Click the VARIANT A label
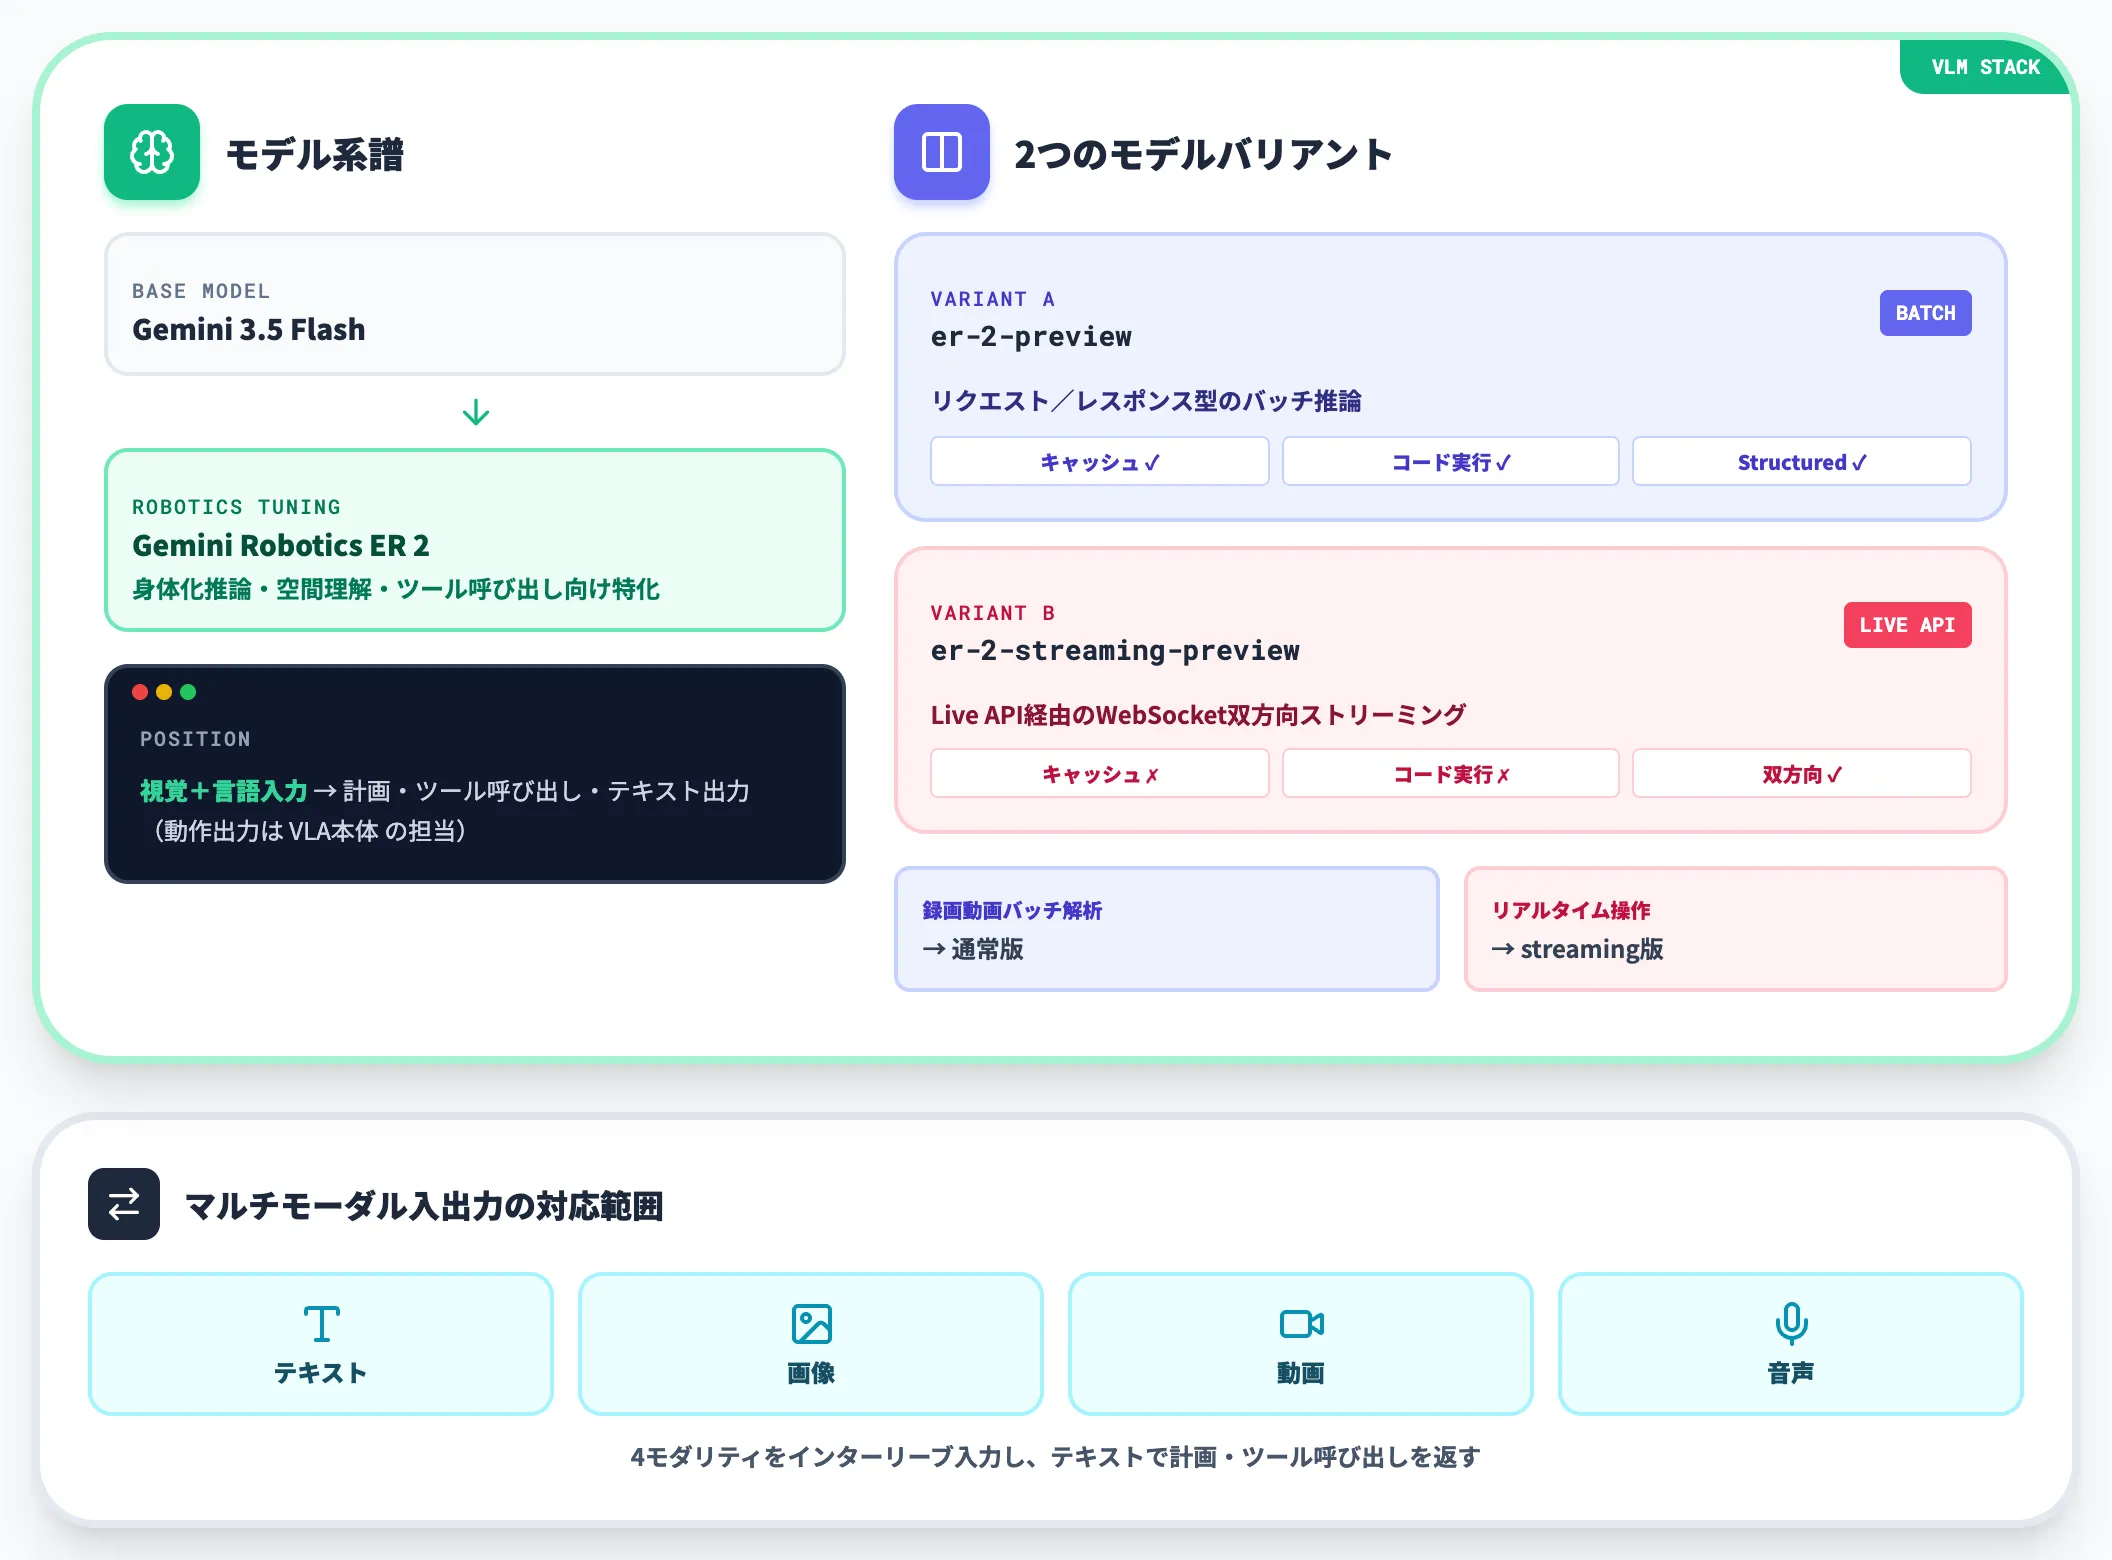This screenshot has height=1560, width=2112. tap(993, 299)
